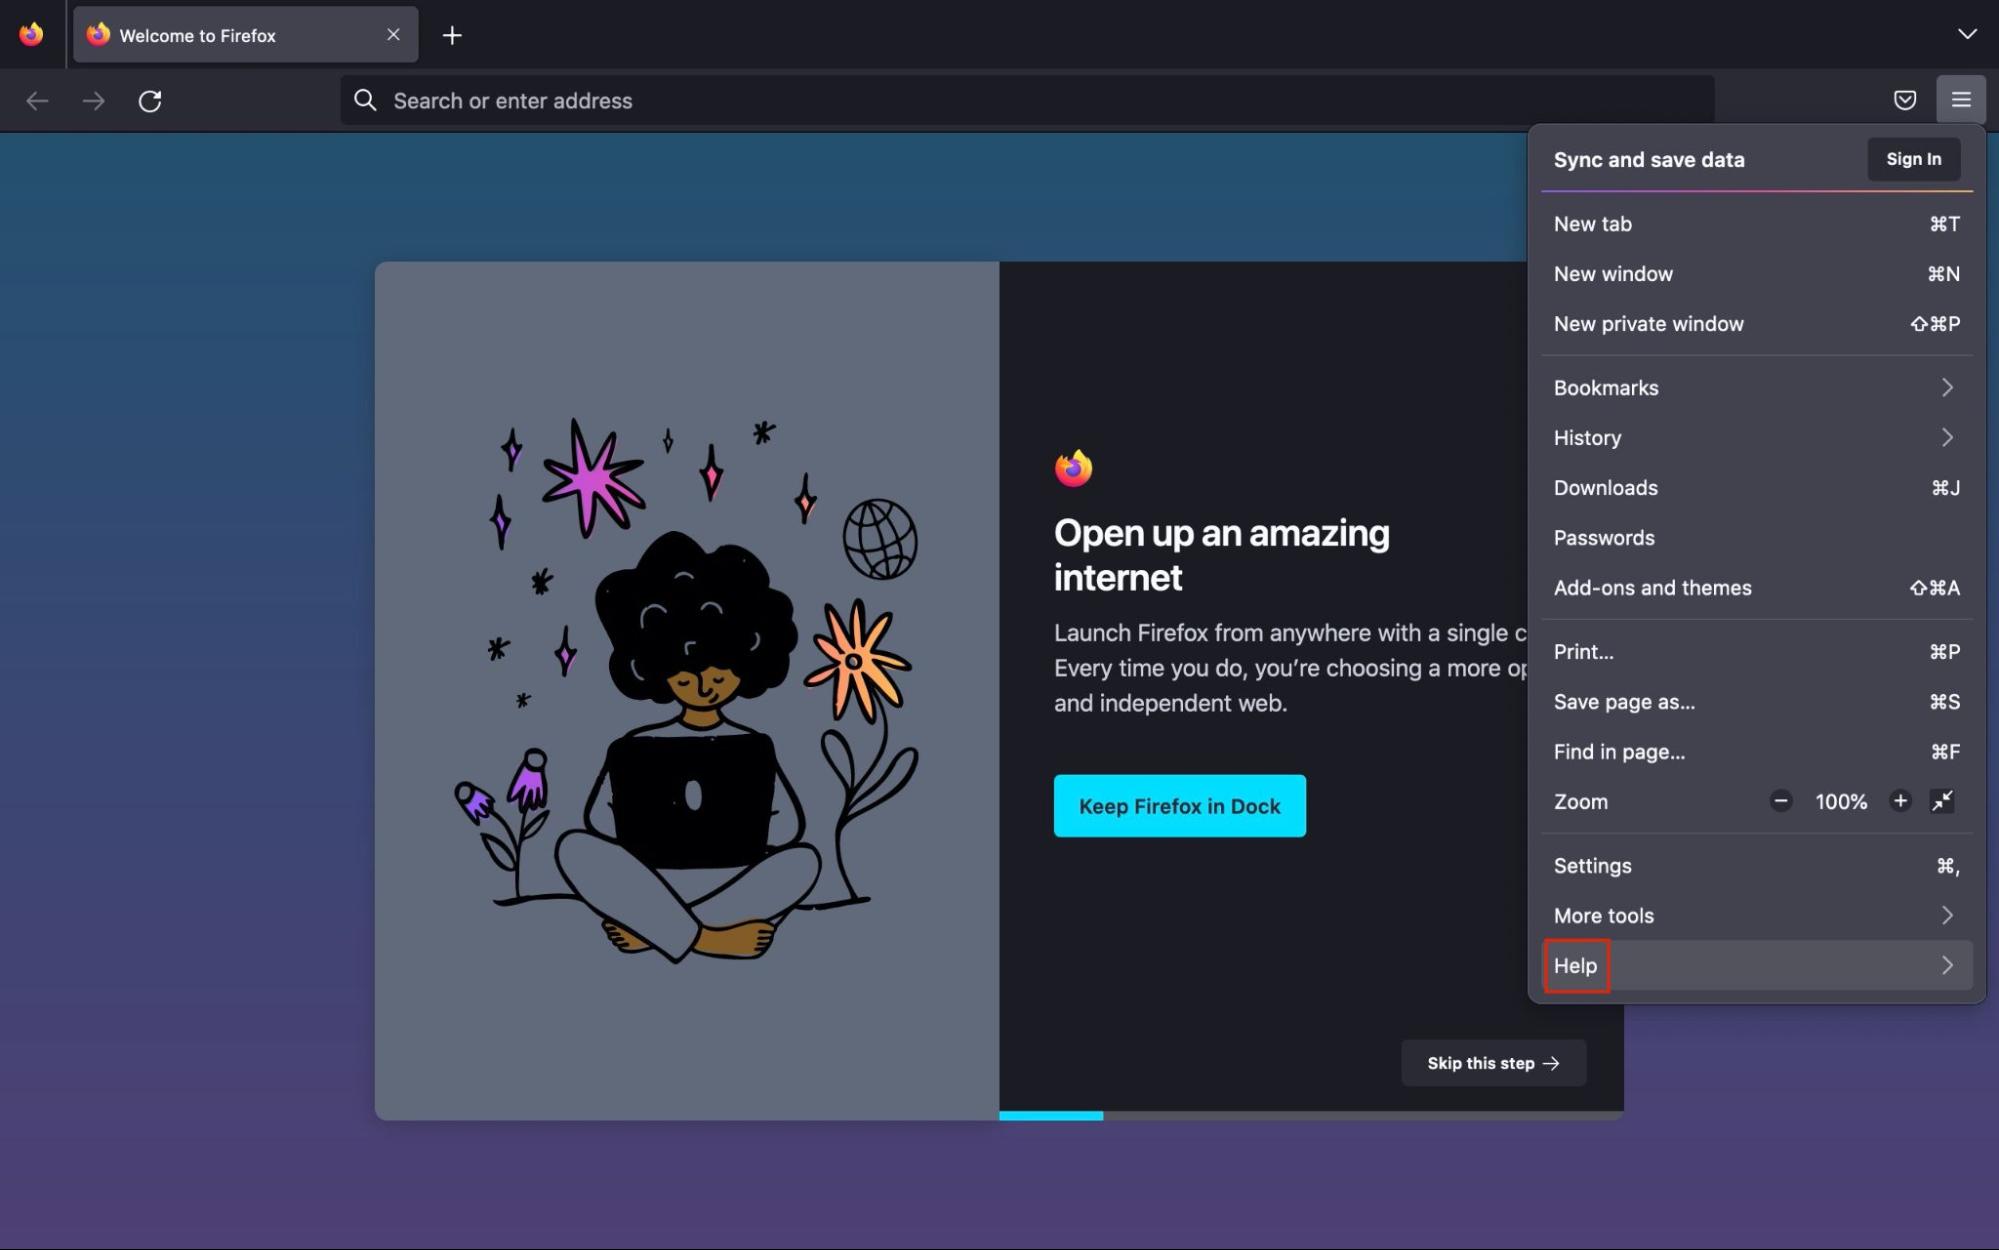
Task: Expand the History submenu
Action: (1757, 438)
